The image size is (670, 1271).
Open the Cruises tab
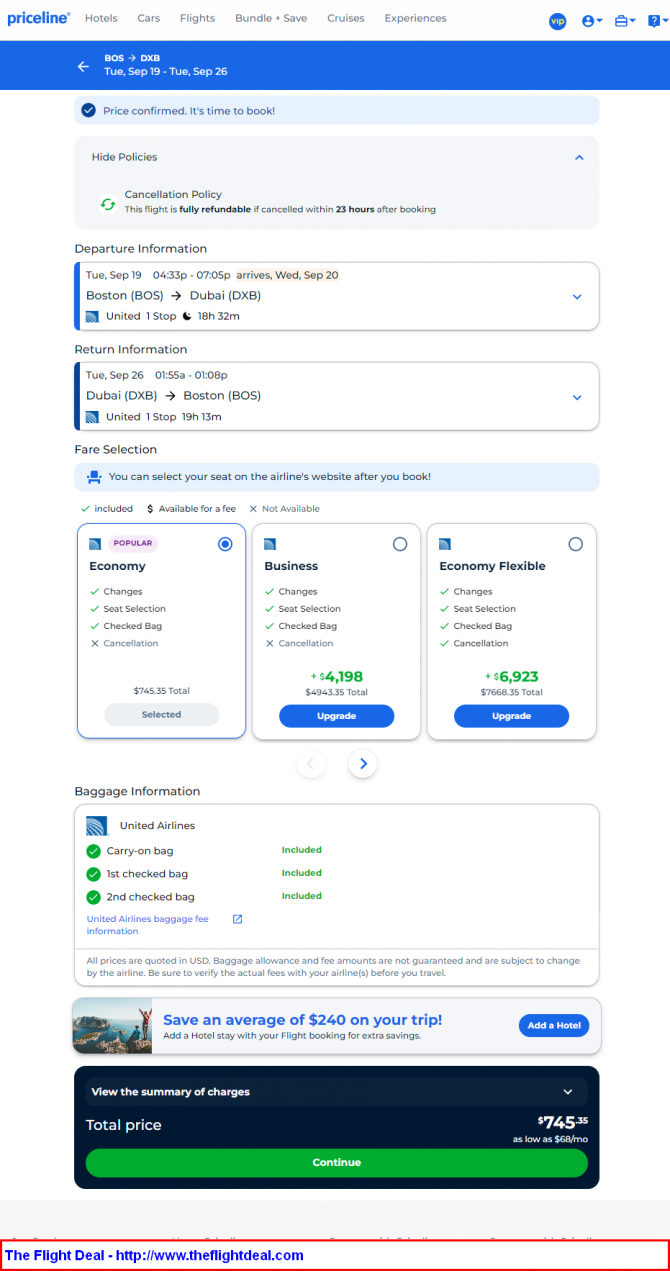[x=346, y=18]
